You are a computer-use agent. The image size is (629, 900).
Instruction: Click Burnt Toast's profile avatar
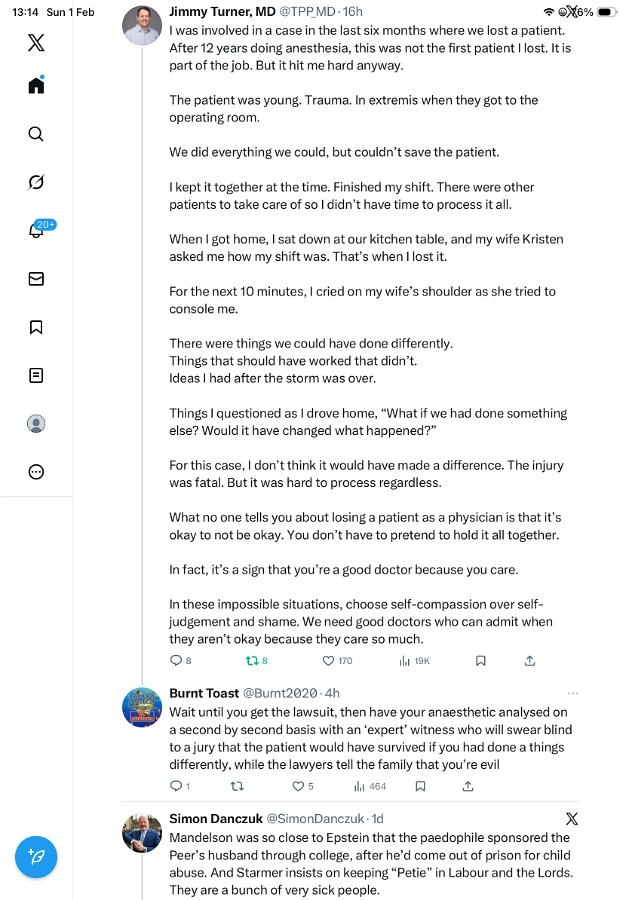(142, 707)
